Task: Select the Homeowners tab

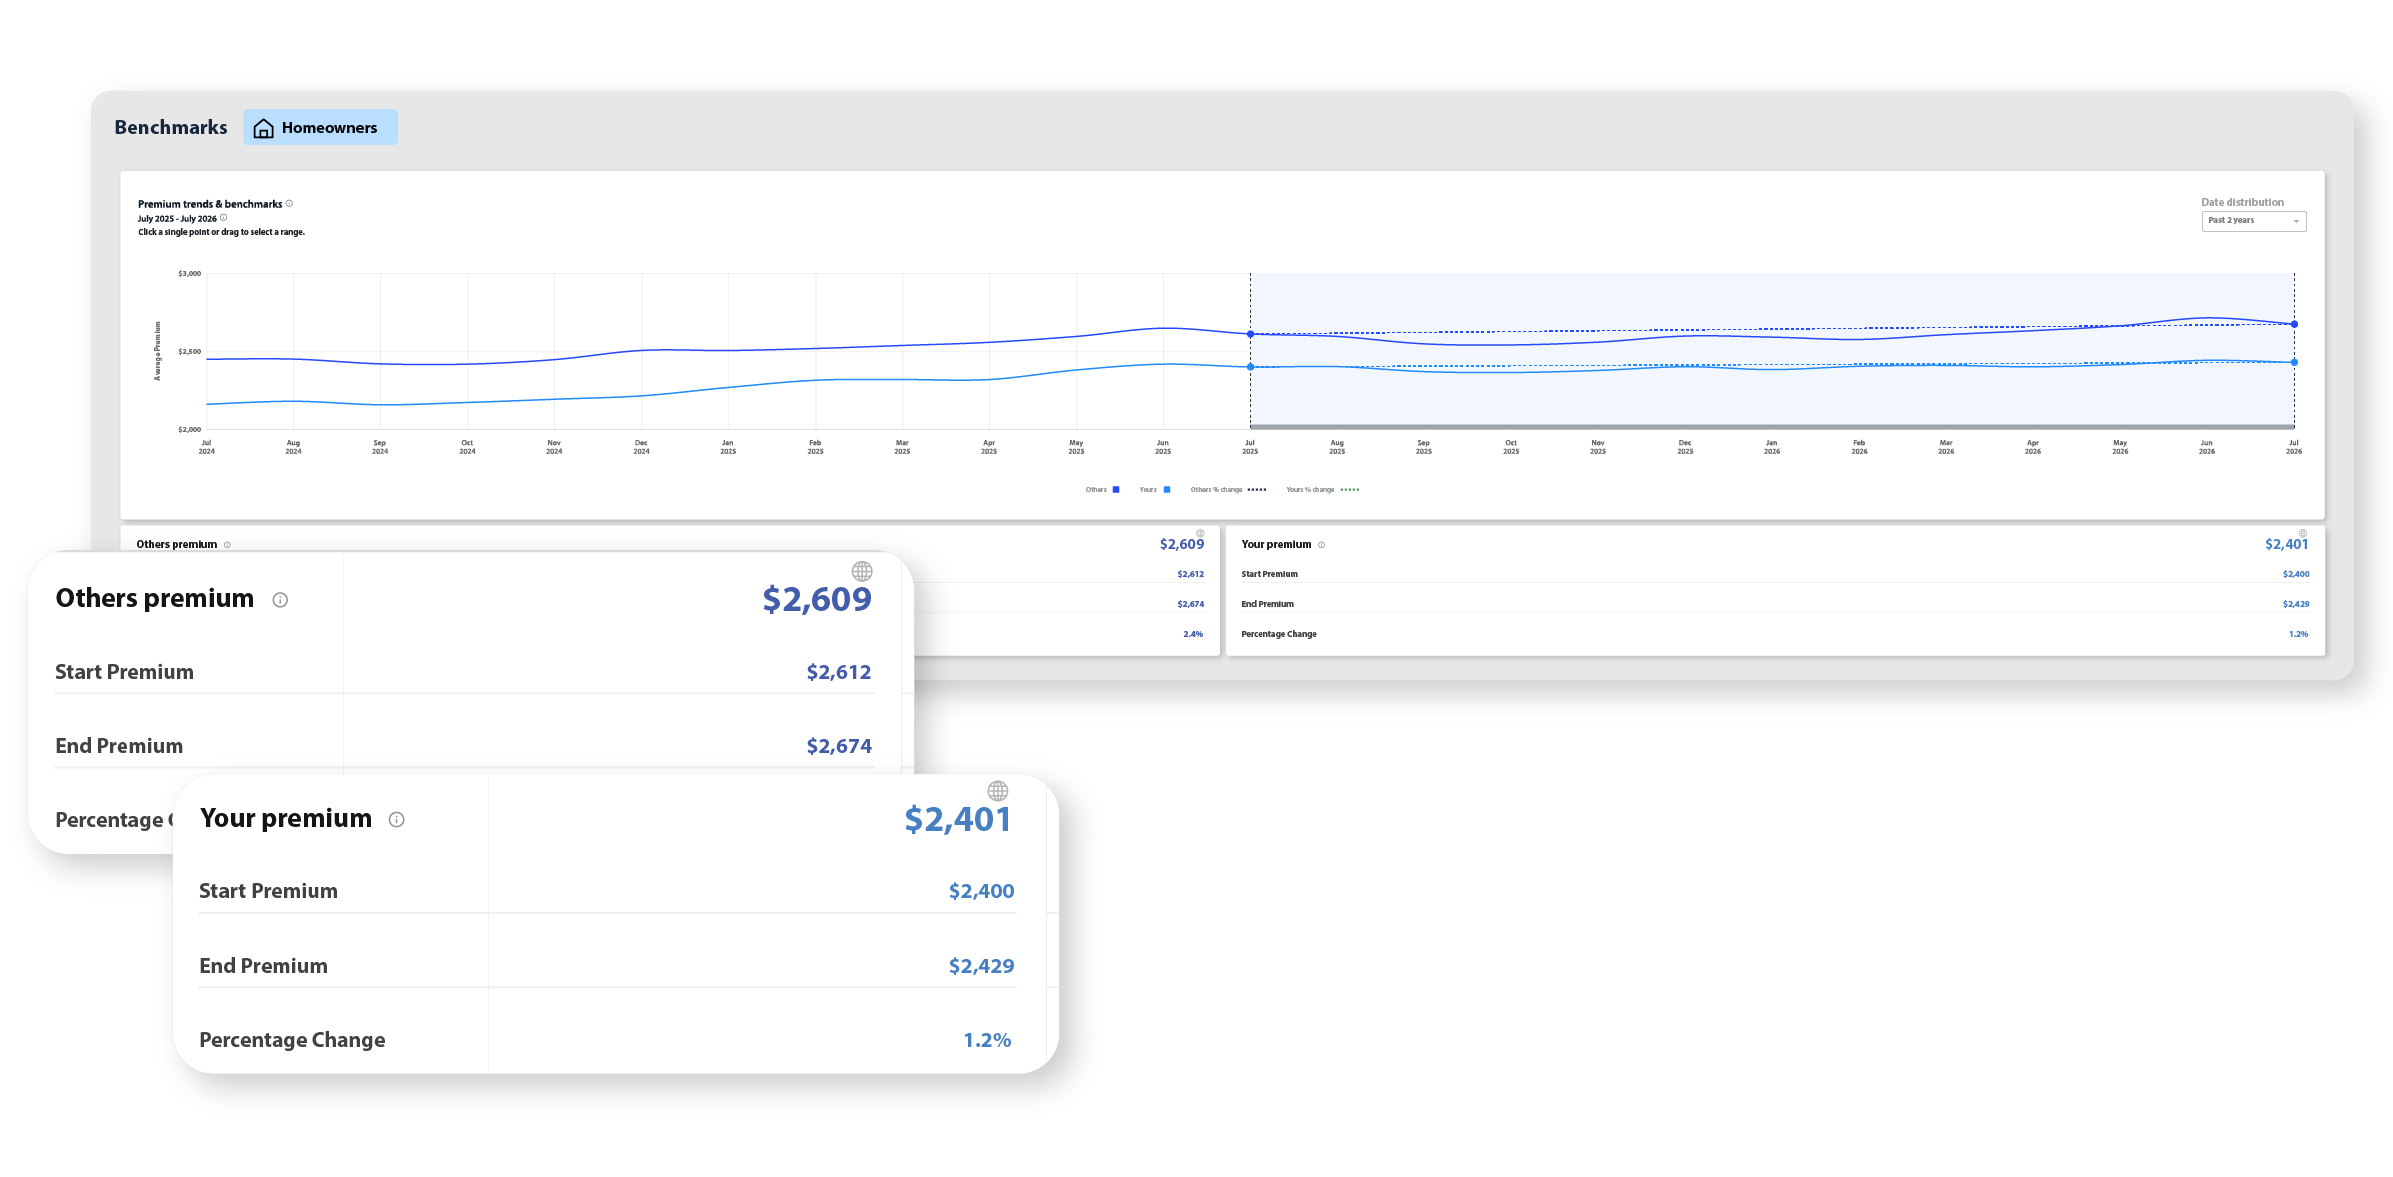Action: click(x=320, y=127)
